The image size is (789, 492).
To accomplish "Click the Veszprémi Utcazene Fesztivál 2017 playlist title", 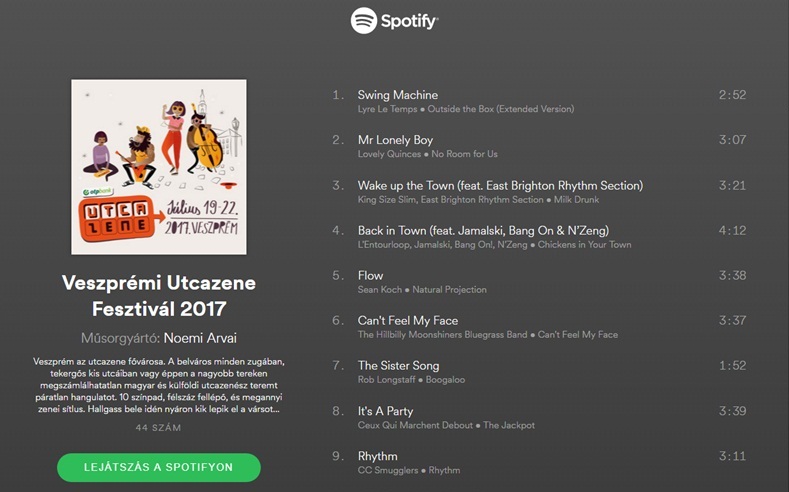I will [159, 296].
